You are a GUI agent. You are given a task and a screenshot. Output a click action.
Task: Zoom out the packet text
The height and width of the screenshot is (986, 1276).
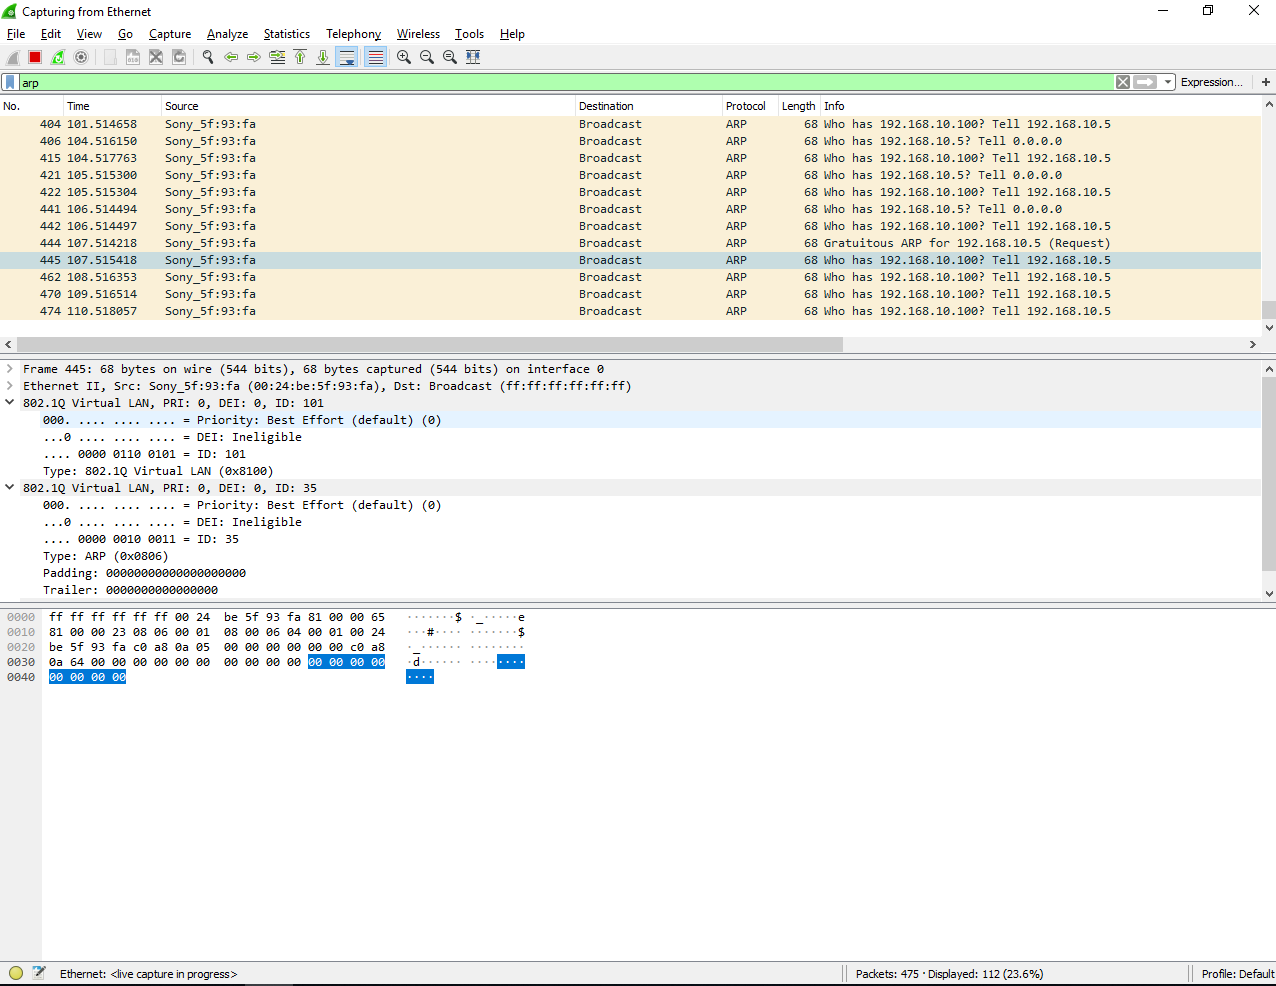427,57
